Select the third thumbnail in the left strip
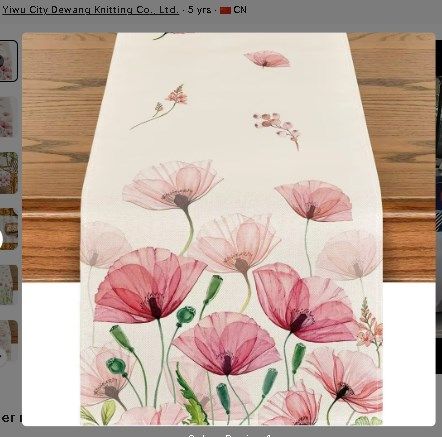Image resolution: width=442 pixels, height=437 pixels. pyautogui.click(x=8, y=173)
